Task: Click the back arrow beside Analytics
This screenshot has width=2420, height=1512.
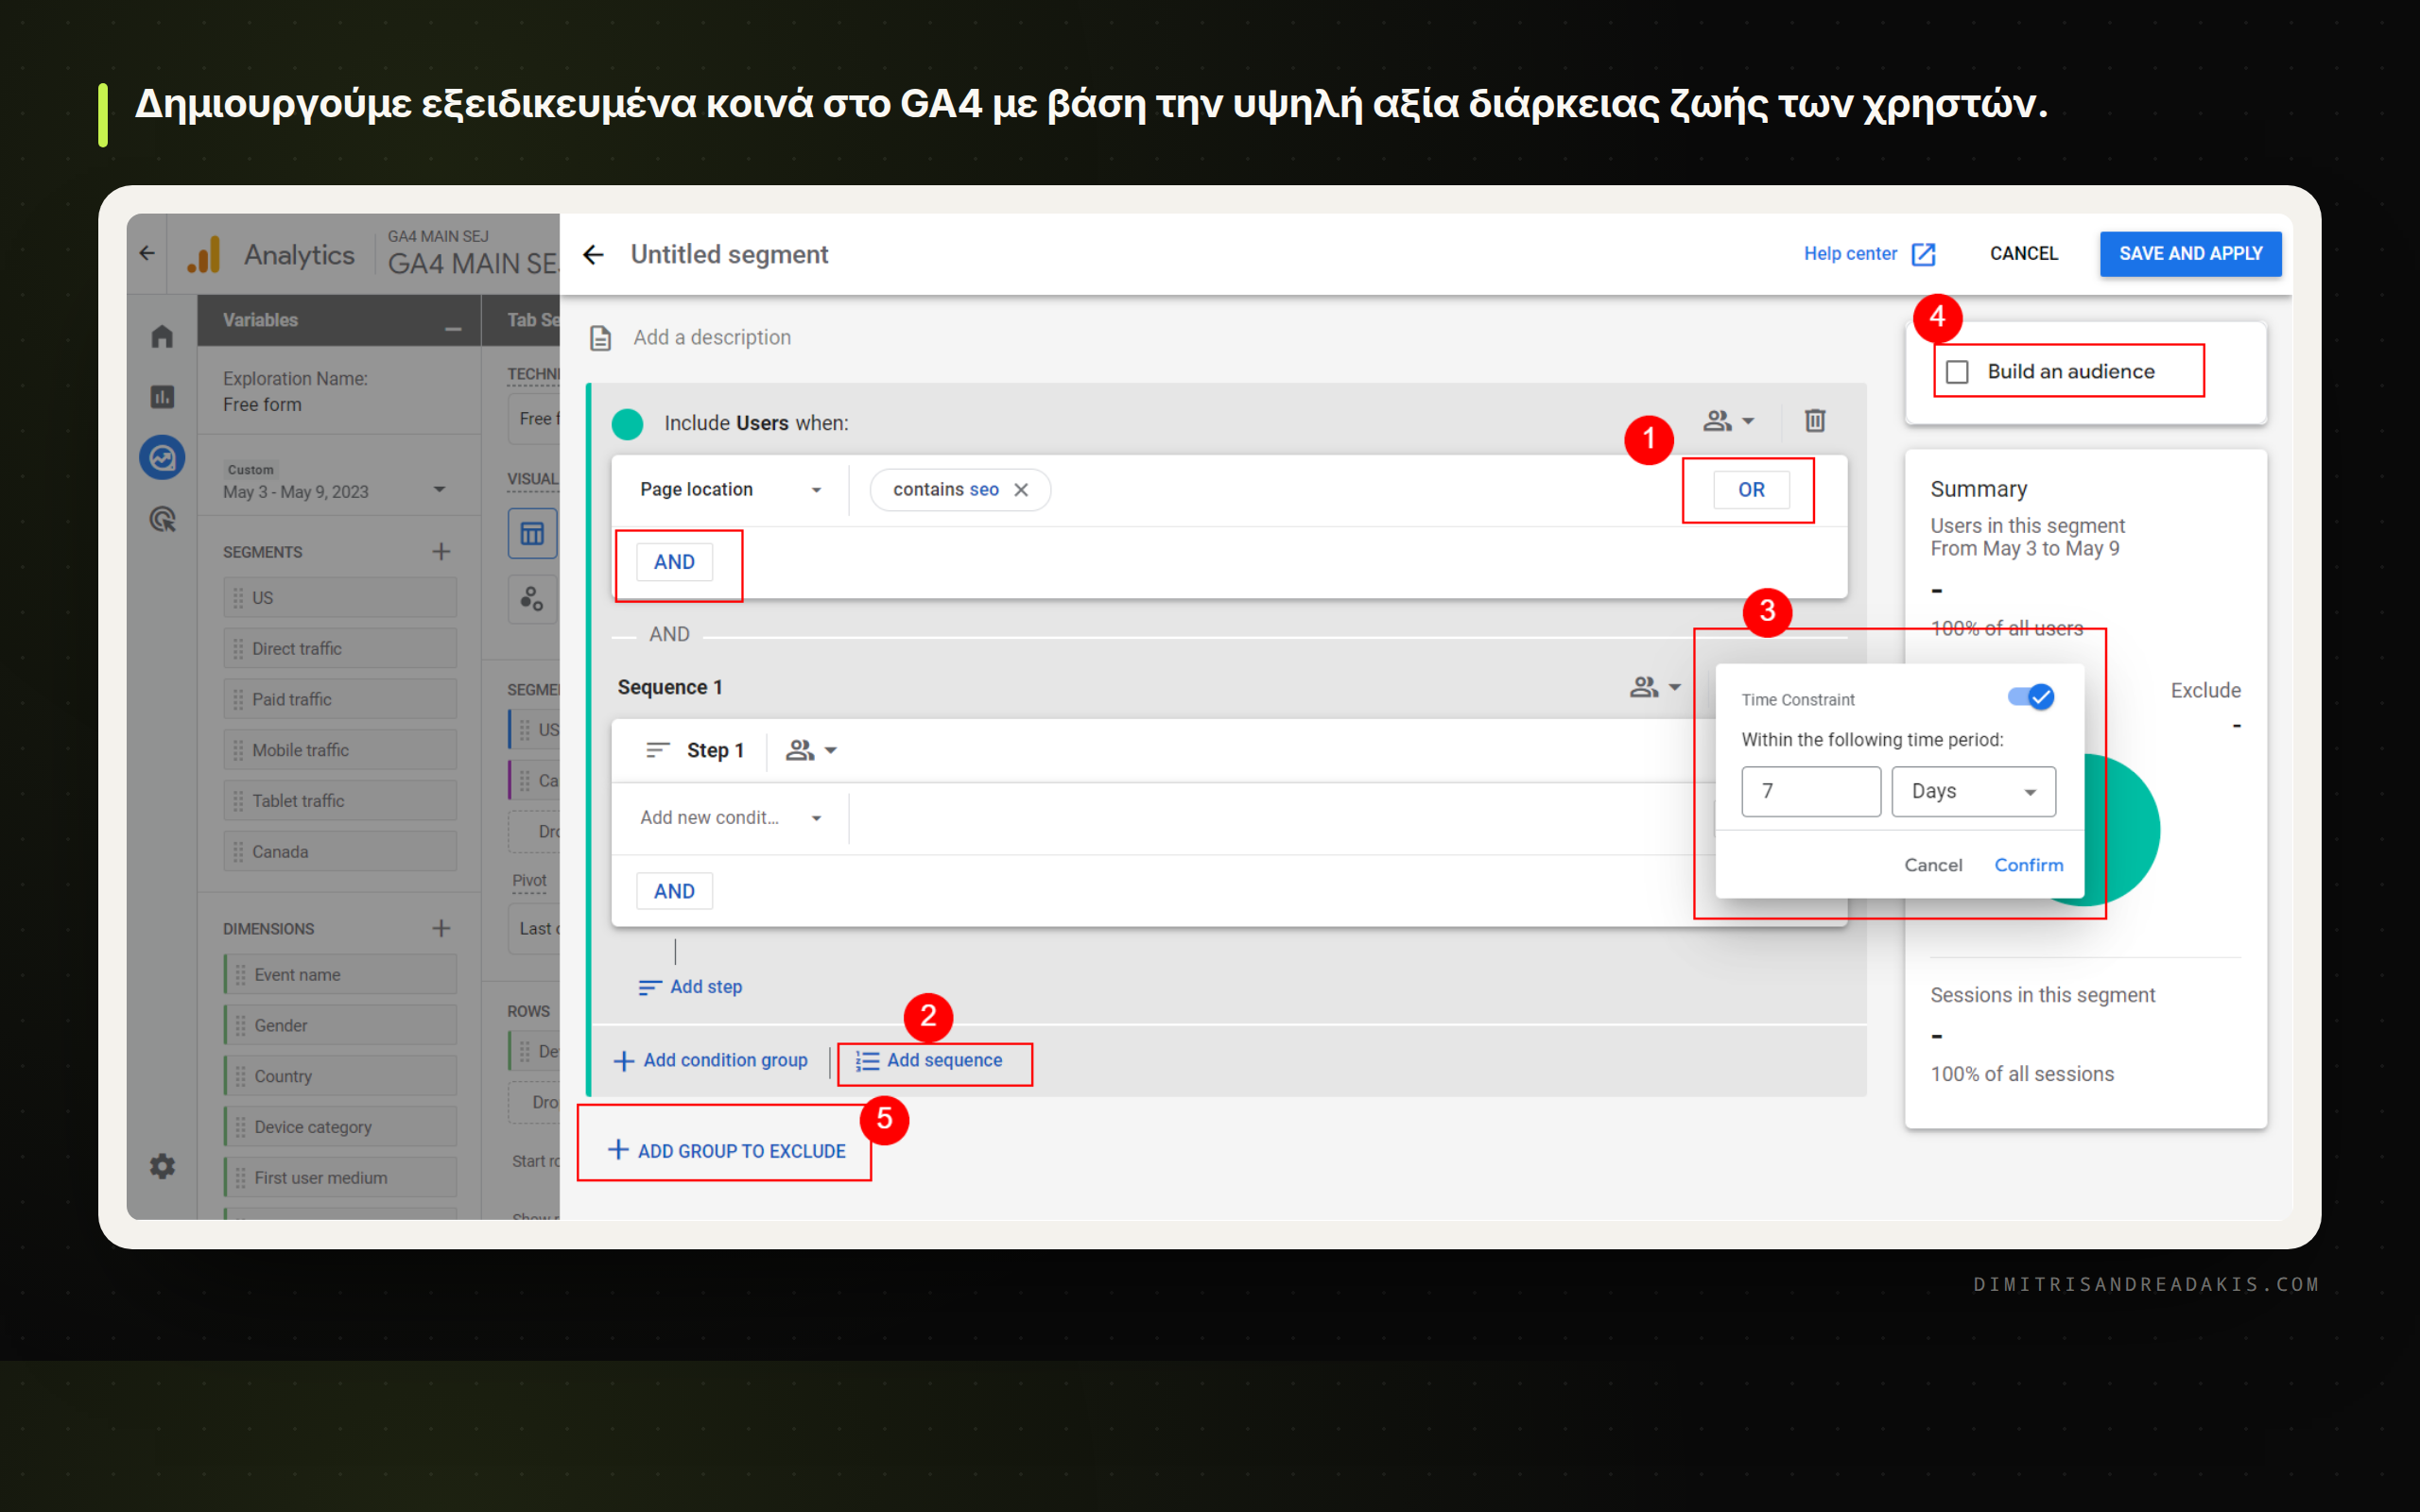Action: tap(147, 254)
